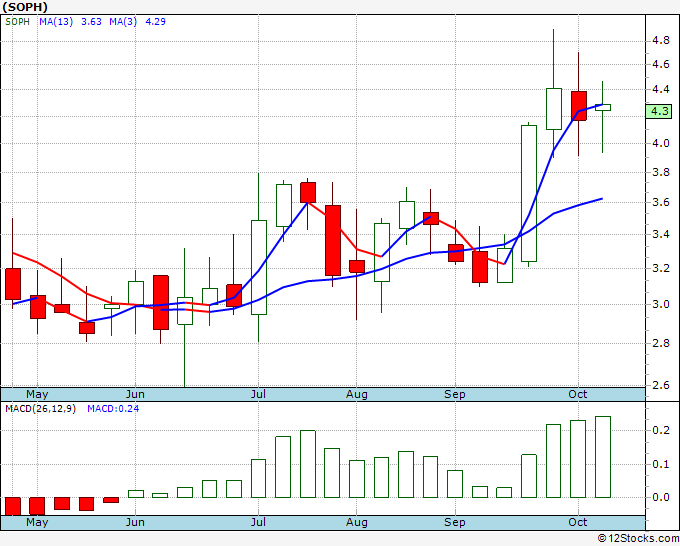The image size is (680, 546).
Task: Click the MACD:0.24 value label
Action: coord(113,409)
